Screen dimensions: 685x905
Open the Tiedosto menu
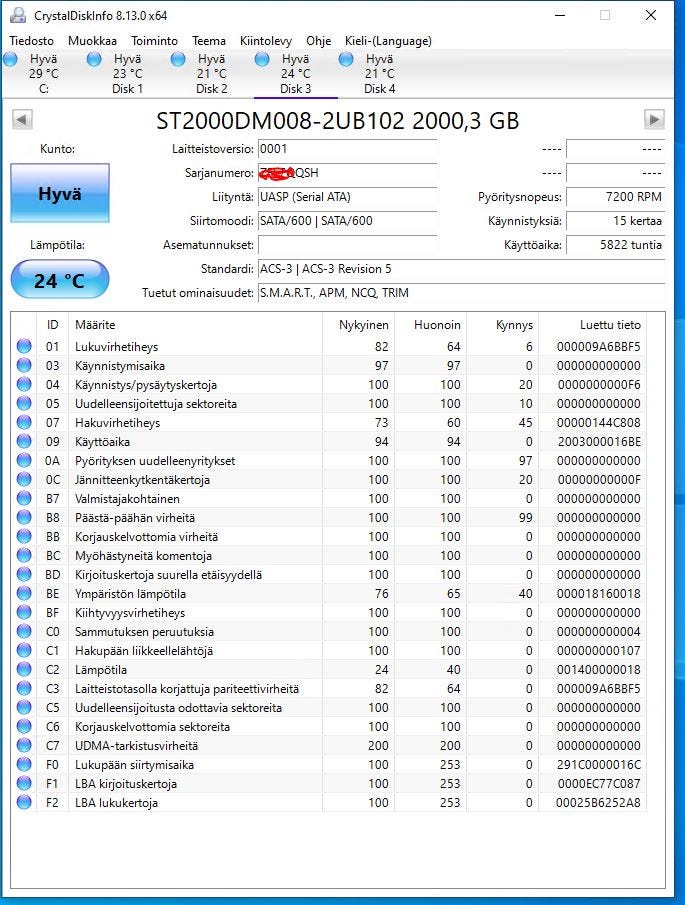31,41
